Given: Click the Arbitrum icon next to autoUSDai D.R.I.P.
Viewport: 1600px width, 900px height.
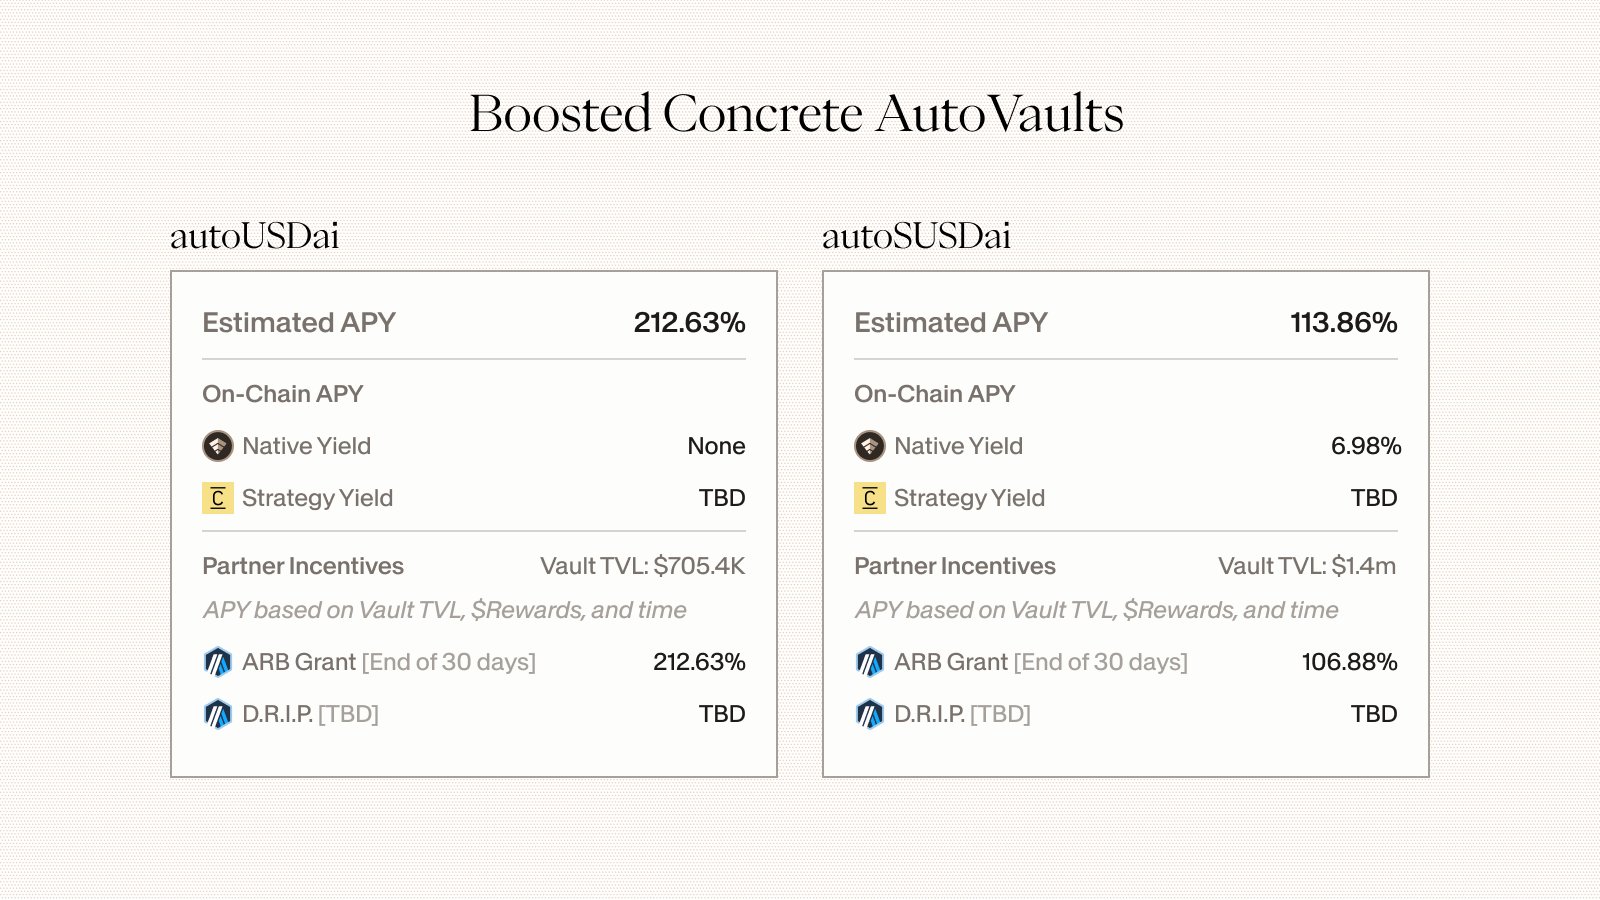Looking at the screenshot, I should (218, 714).
